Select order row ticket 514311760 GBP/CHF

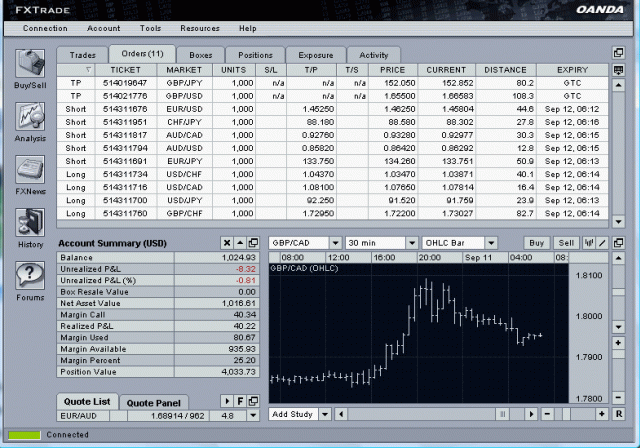[332, 213]
